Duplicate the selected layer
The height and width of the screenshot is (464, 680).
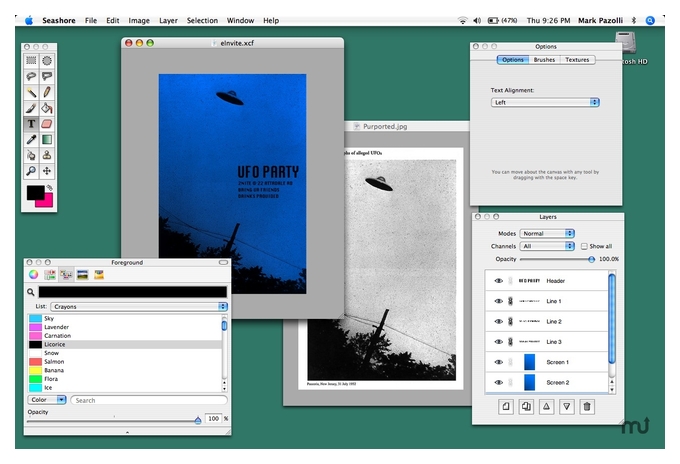(x=526, y=407)
